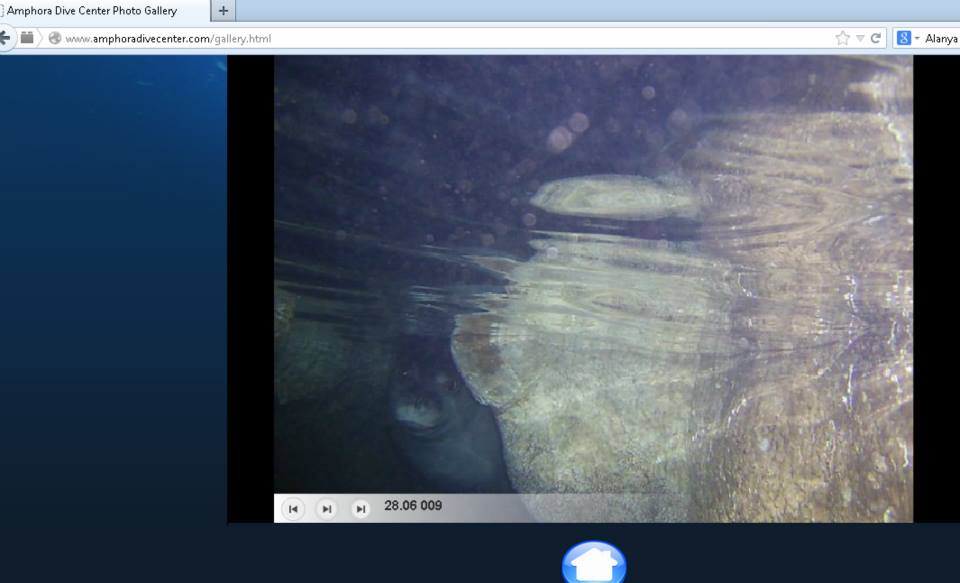Click the blue home icon below the gallery
960x583 pixels.
(594, 563)
